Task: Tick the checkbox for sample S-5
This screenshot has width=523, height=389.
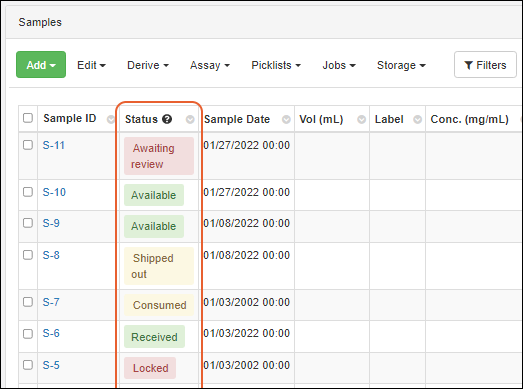Action: coord(28,365)
